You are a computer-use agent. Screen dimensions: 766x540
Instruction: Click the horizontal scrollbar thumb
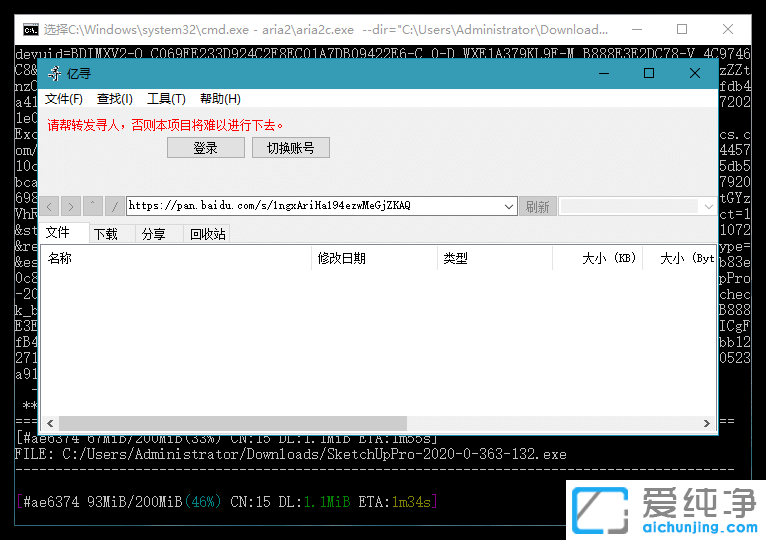[x=233, y=423]
